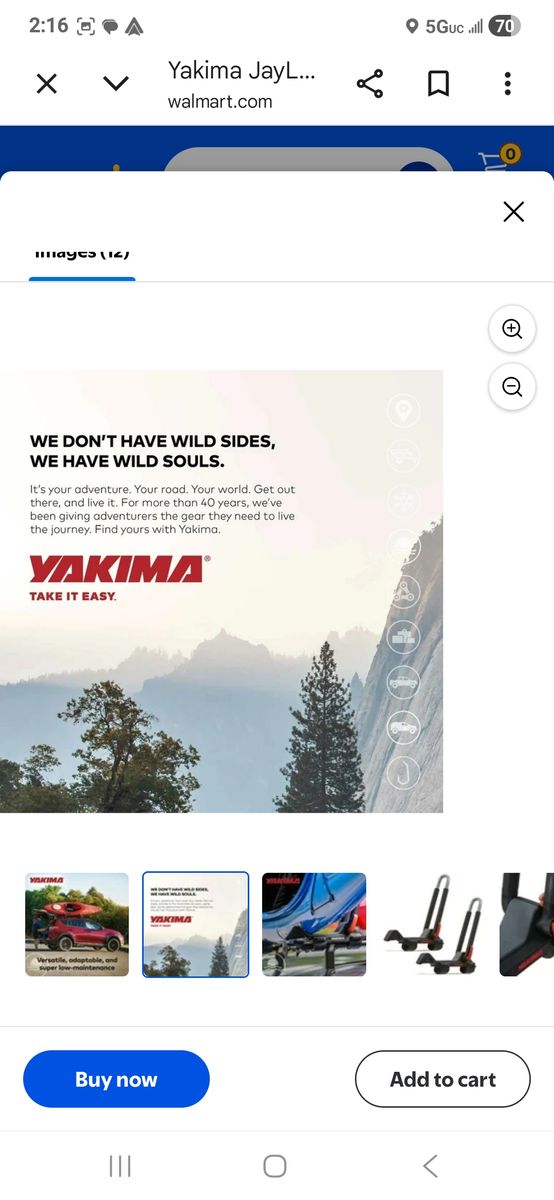
Task: Tap the Android home navigation button
Action: point(275,1165)
